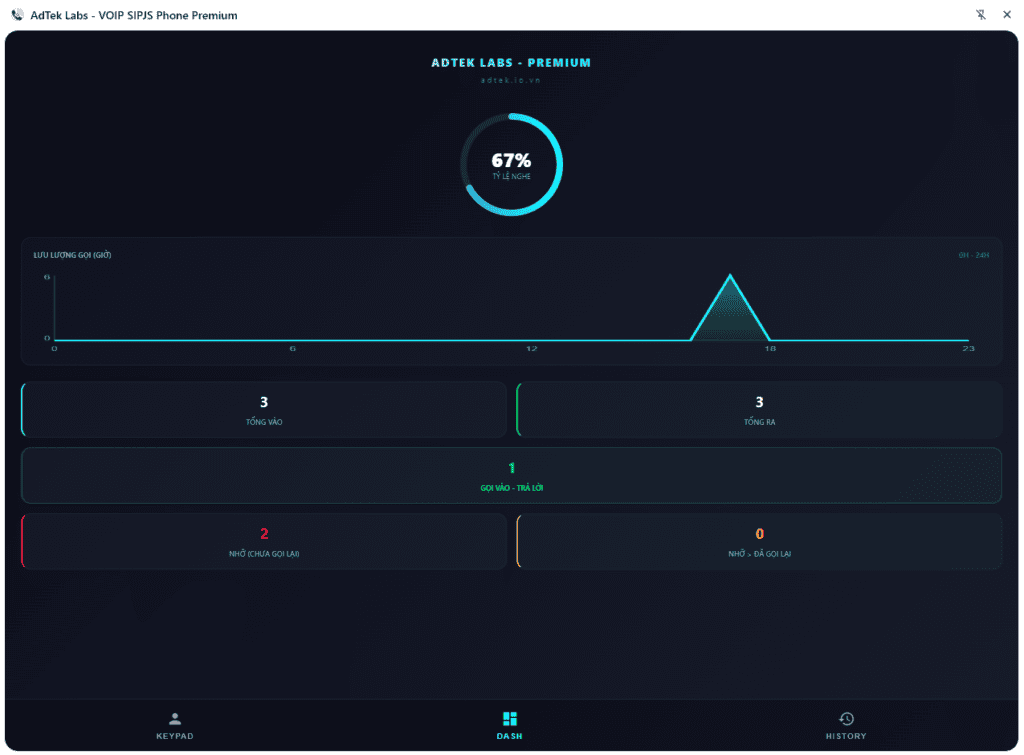Image resolution: width=1024 pixels, height=755 pixels.
Task: Click the ADTEK LABS - PREMIUM heading
Action: click(x=511, y=63)
